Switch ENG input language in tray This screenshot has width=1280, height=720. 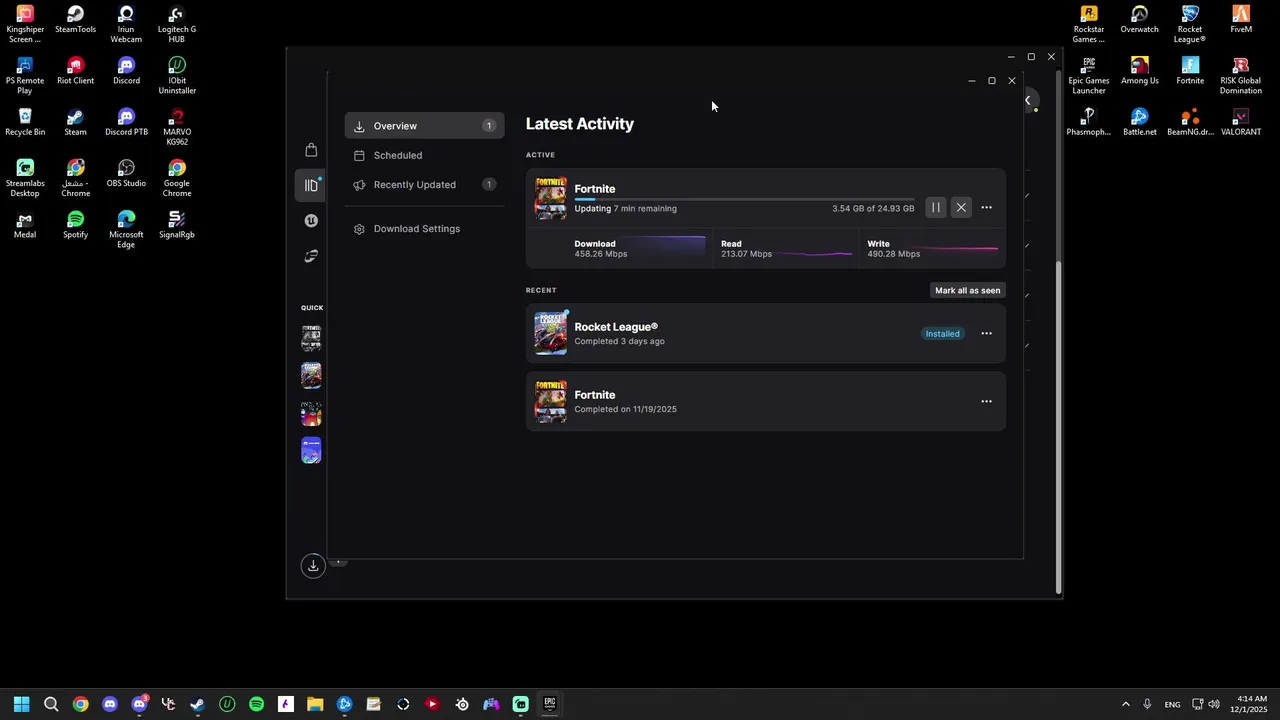1172,704
